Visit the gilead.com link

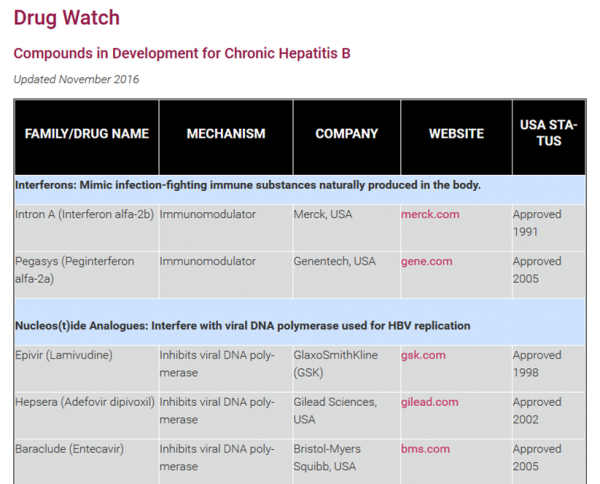click(x=429, y=402)
